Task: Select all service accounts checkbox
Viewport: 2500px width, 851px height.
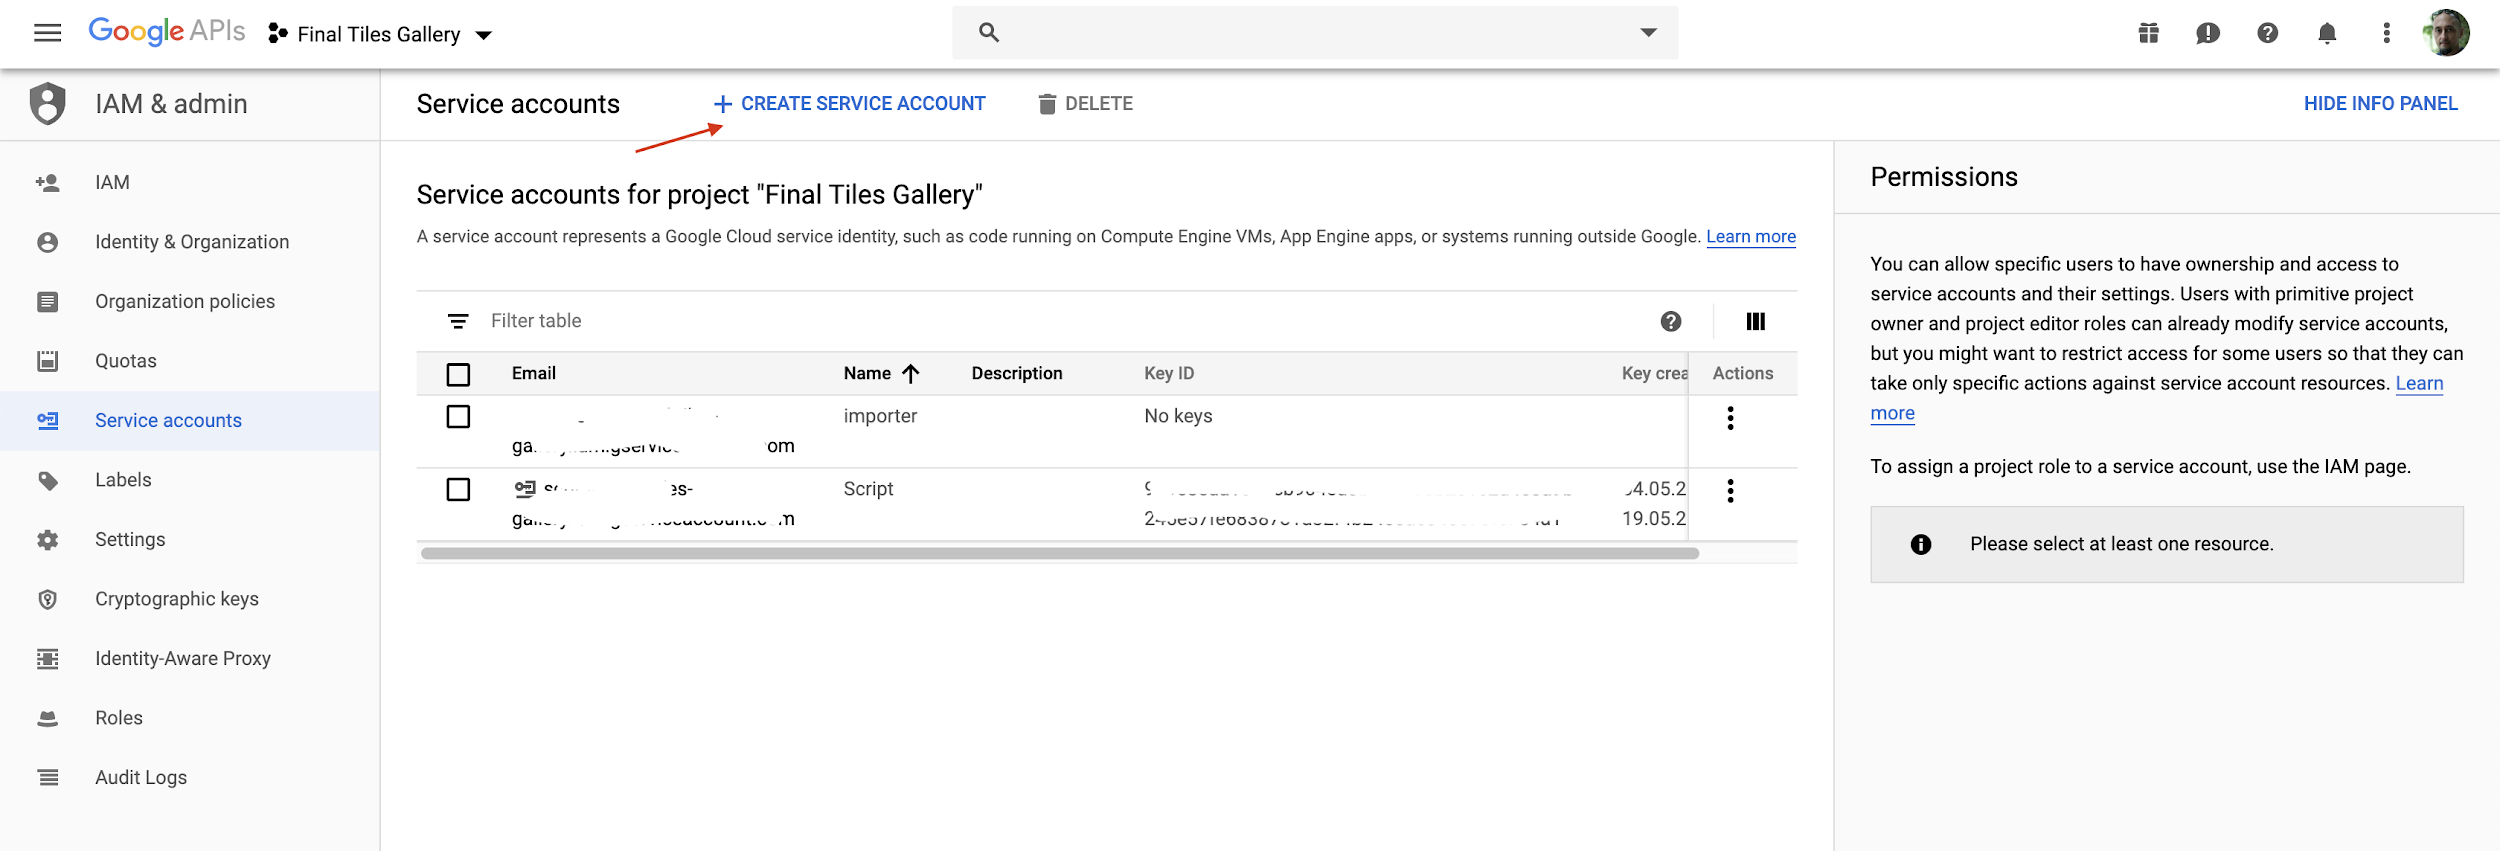Action: pyautogui.click(x=458, y=374)
